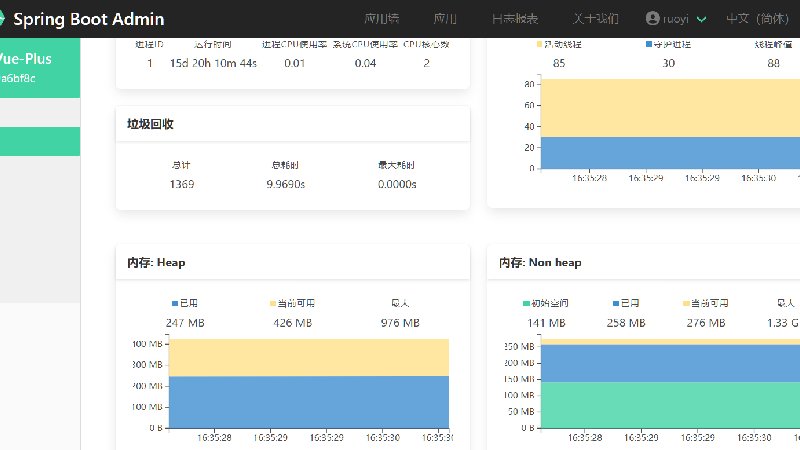Toggle the yellow 当前可用 legend in Non heap
The image size is (800, 450).
(x=686, y=303)
